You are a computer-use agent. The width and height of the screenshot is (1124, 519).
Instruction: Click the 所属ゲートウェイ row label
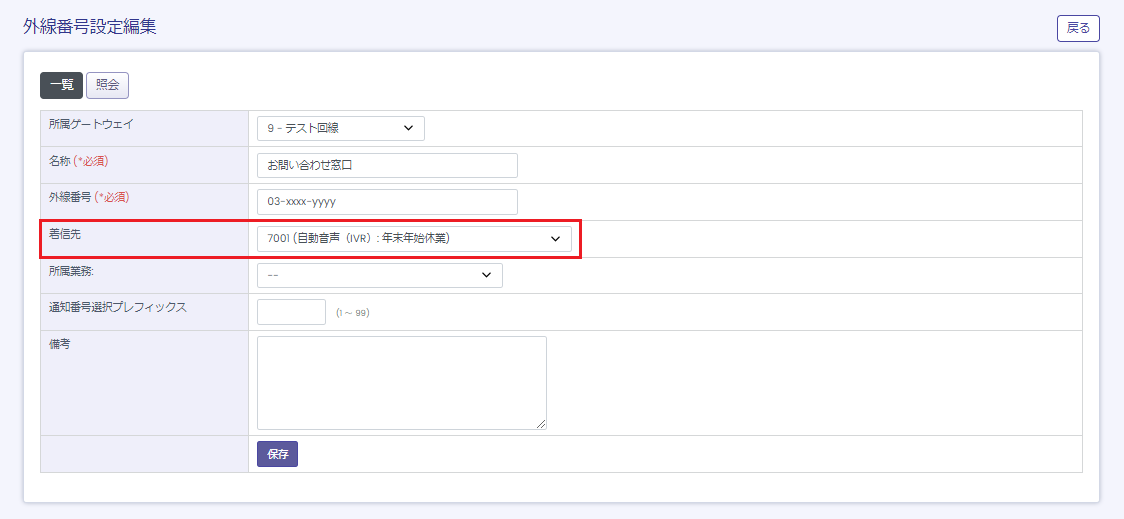[91, 124]
